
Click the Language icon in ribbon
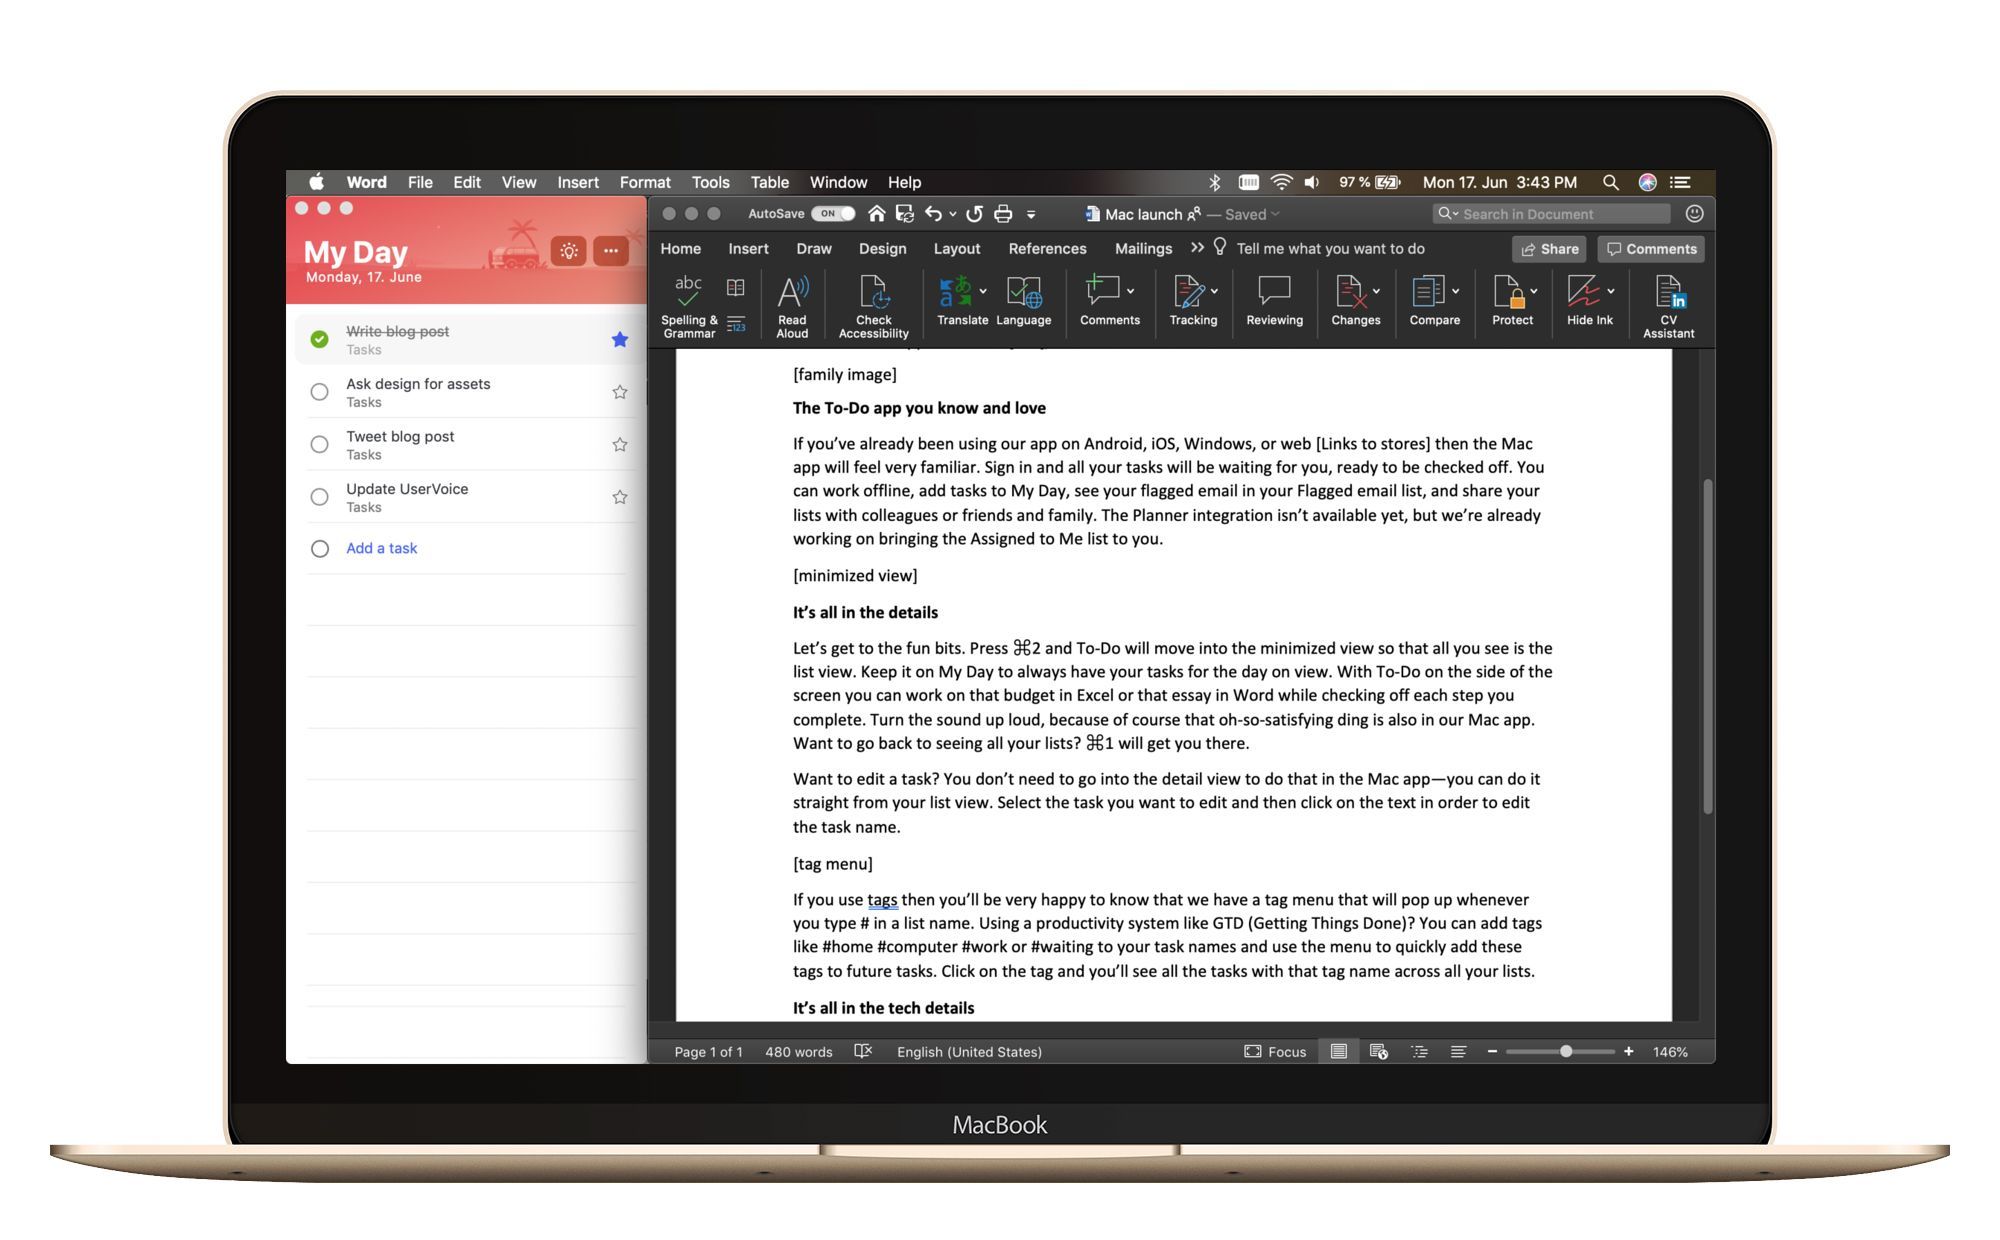pyautogui.click(x=1023, y=294)
